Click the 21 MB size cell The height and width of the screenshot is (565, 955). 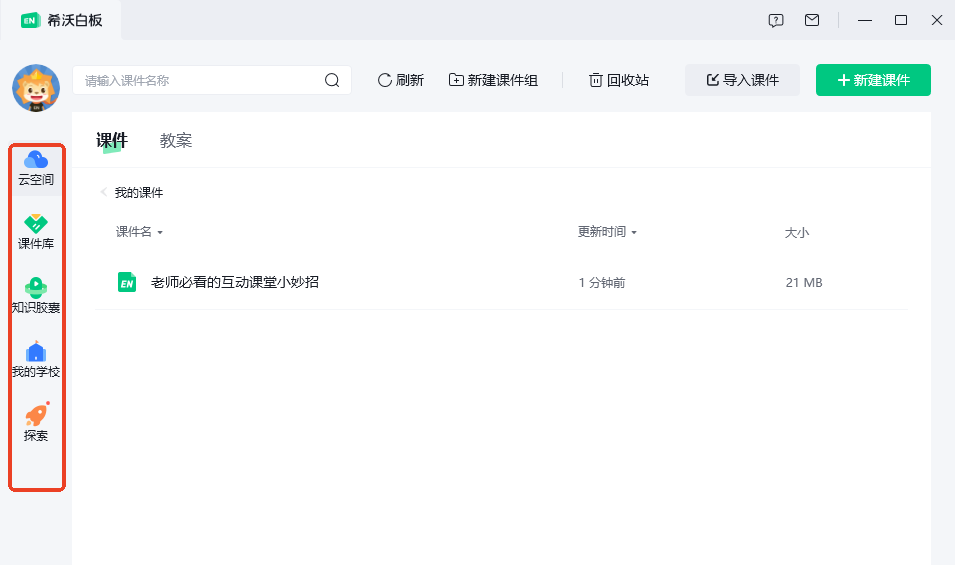click(x=804, y=282)
